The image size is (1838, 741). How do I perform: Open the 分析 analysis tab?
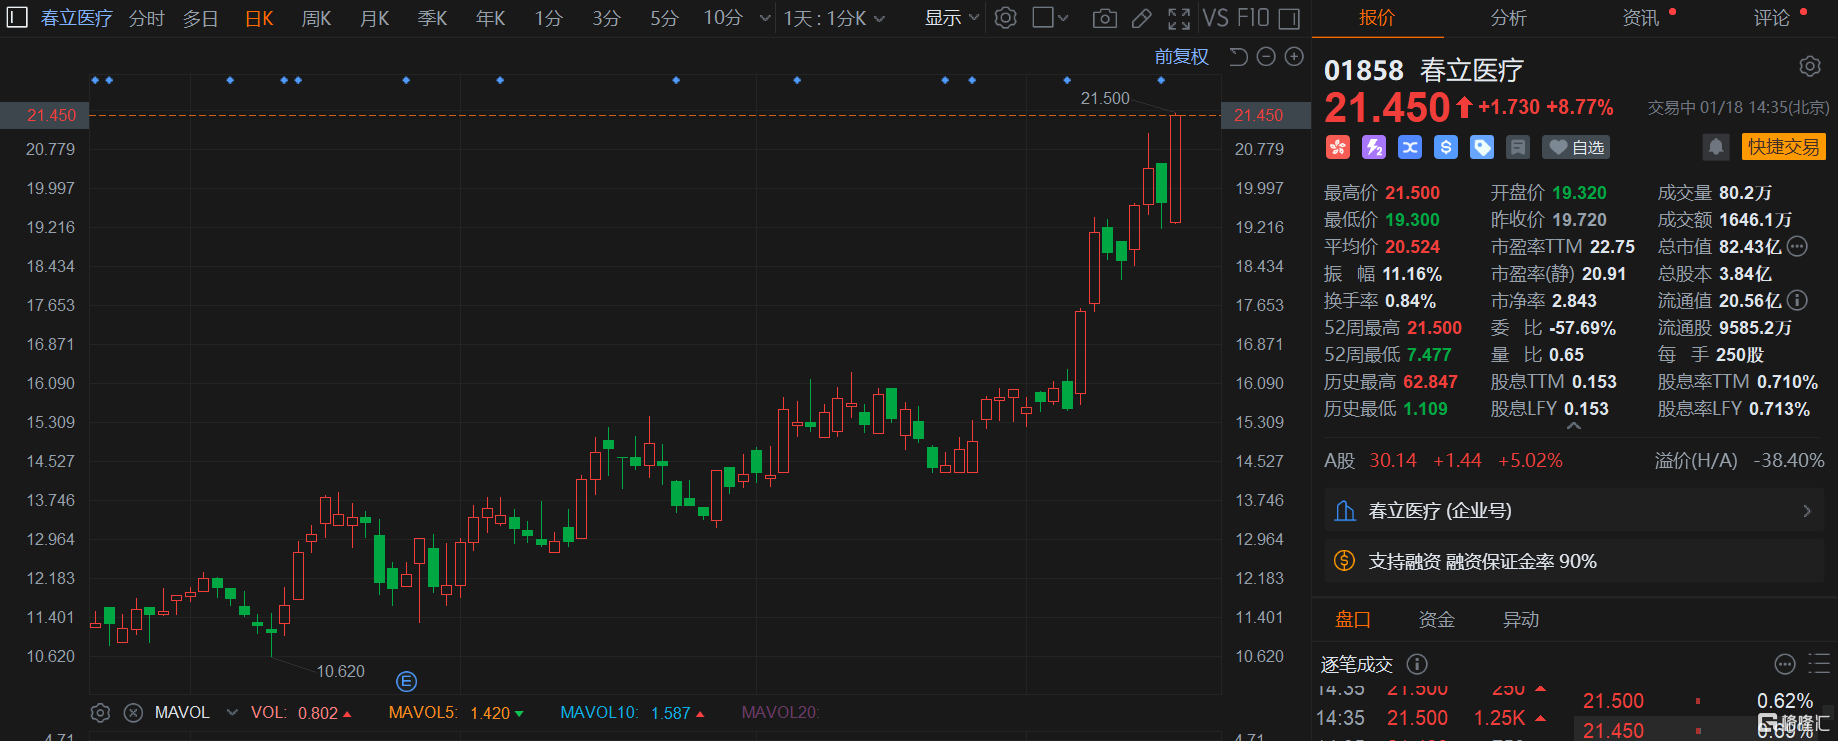click(1508, 18)
